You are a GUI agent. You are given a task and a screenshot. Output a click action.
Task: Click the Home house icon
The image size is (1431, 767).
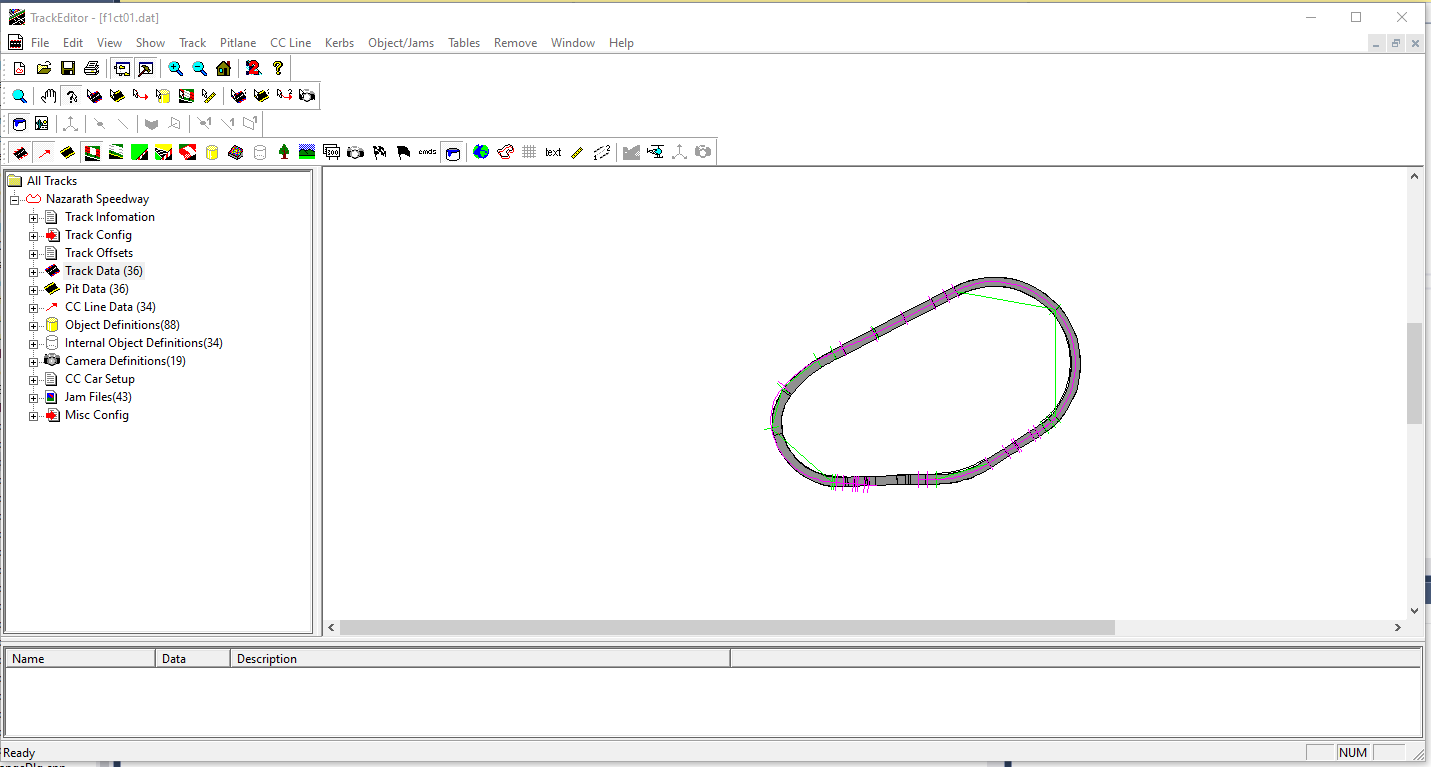223,68
